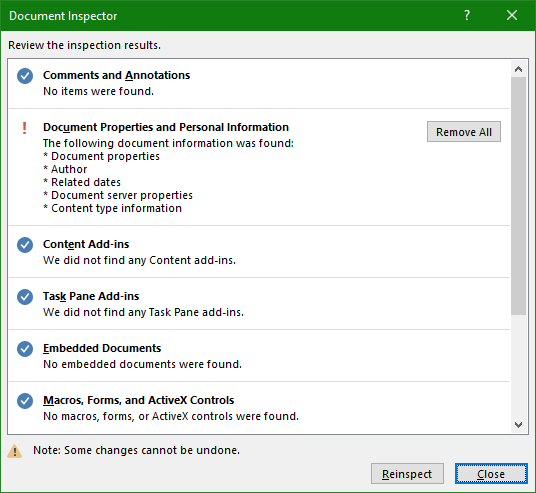This screenshot has width=536, height=493.
Task: Click the yellow warning triangle icon
Action: pos(14,451)
